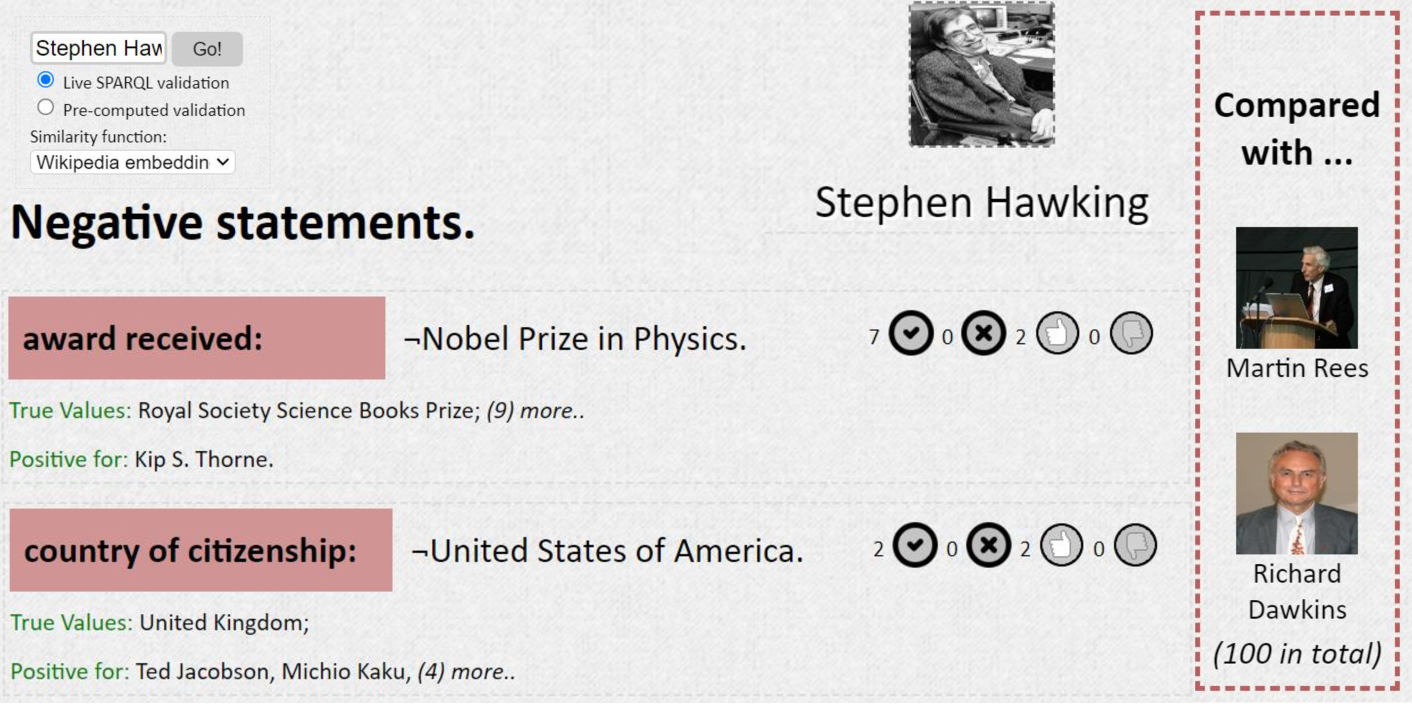Click X icon for citizenship statement

click(989, 546)
